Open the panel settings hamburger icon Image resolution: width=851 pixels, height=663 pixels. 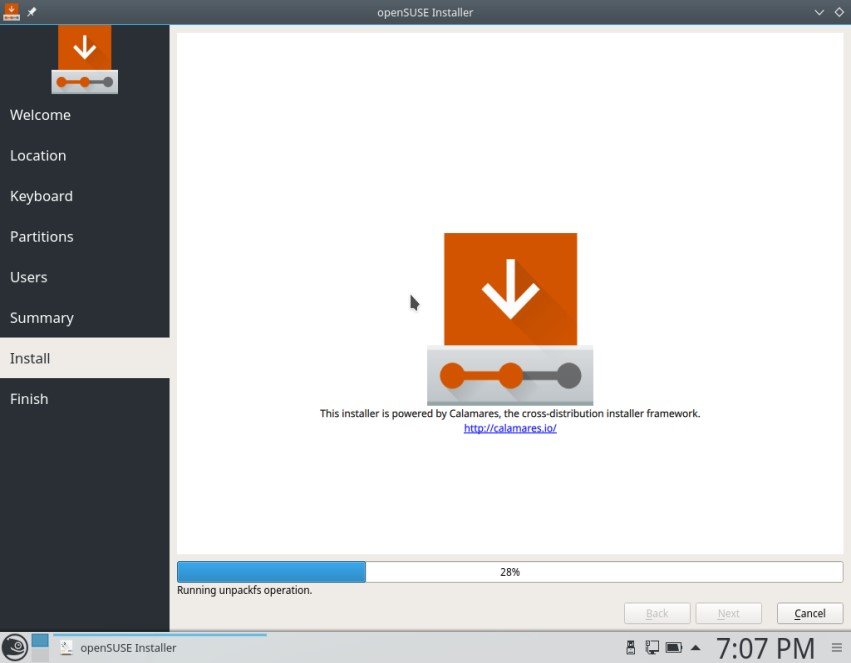(836, 647)
